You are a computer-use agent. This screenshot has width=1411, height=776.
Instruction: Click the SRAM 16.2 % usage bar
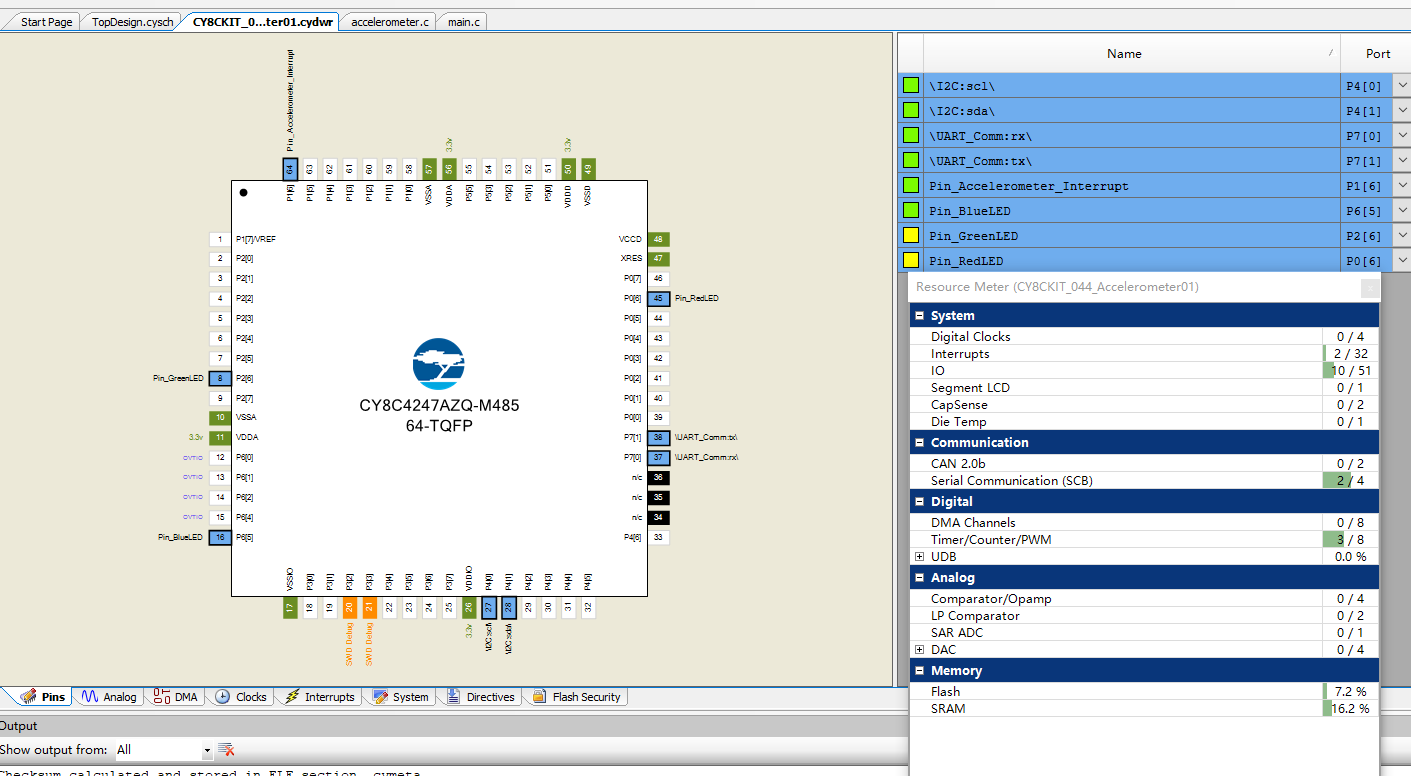1349,708
